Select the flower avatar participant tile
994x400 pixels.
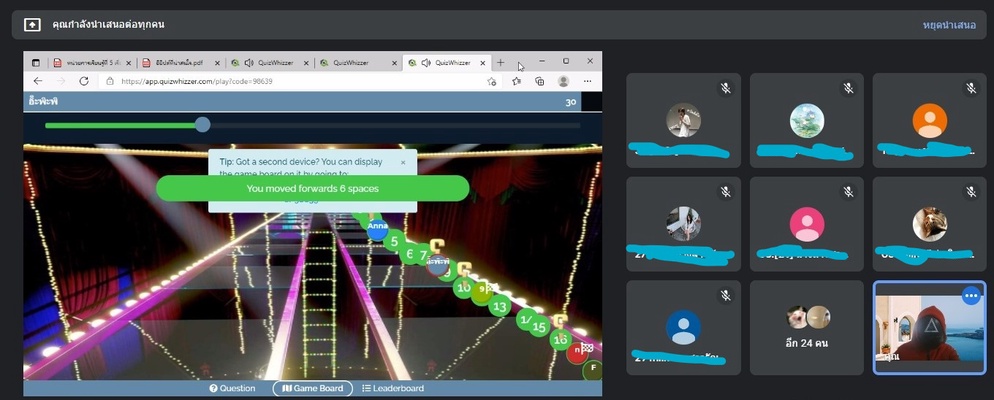coord(806,120)
